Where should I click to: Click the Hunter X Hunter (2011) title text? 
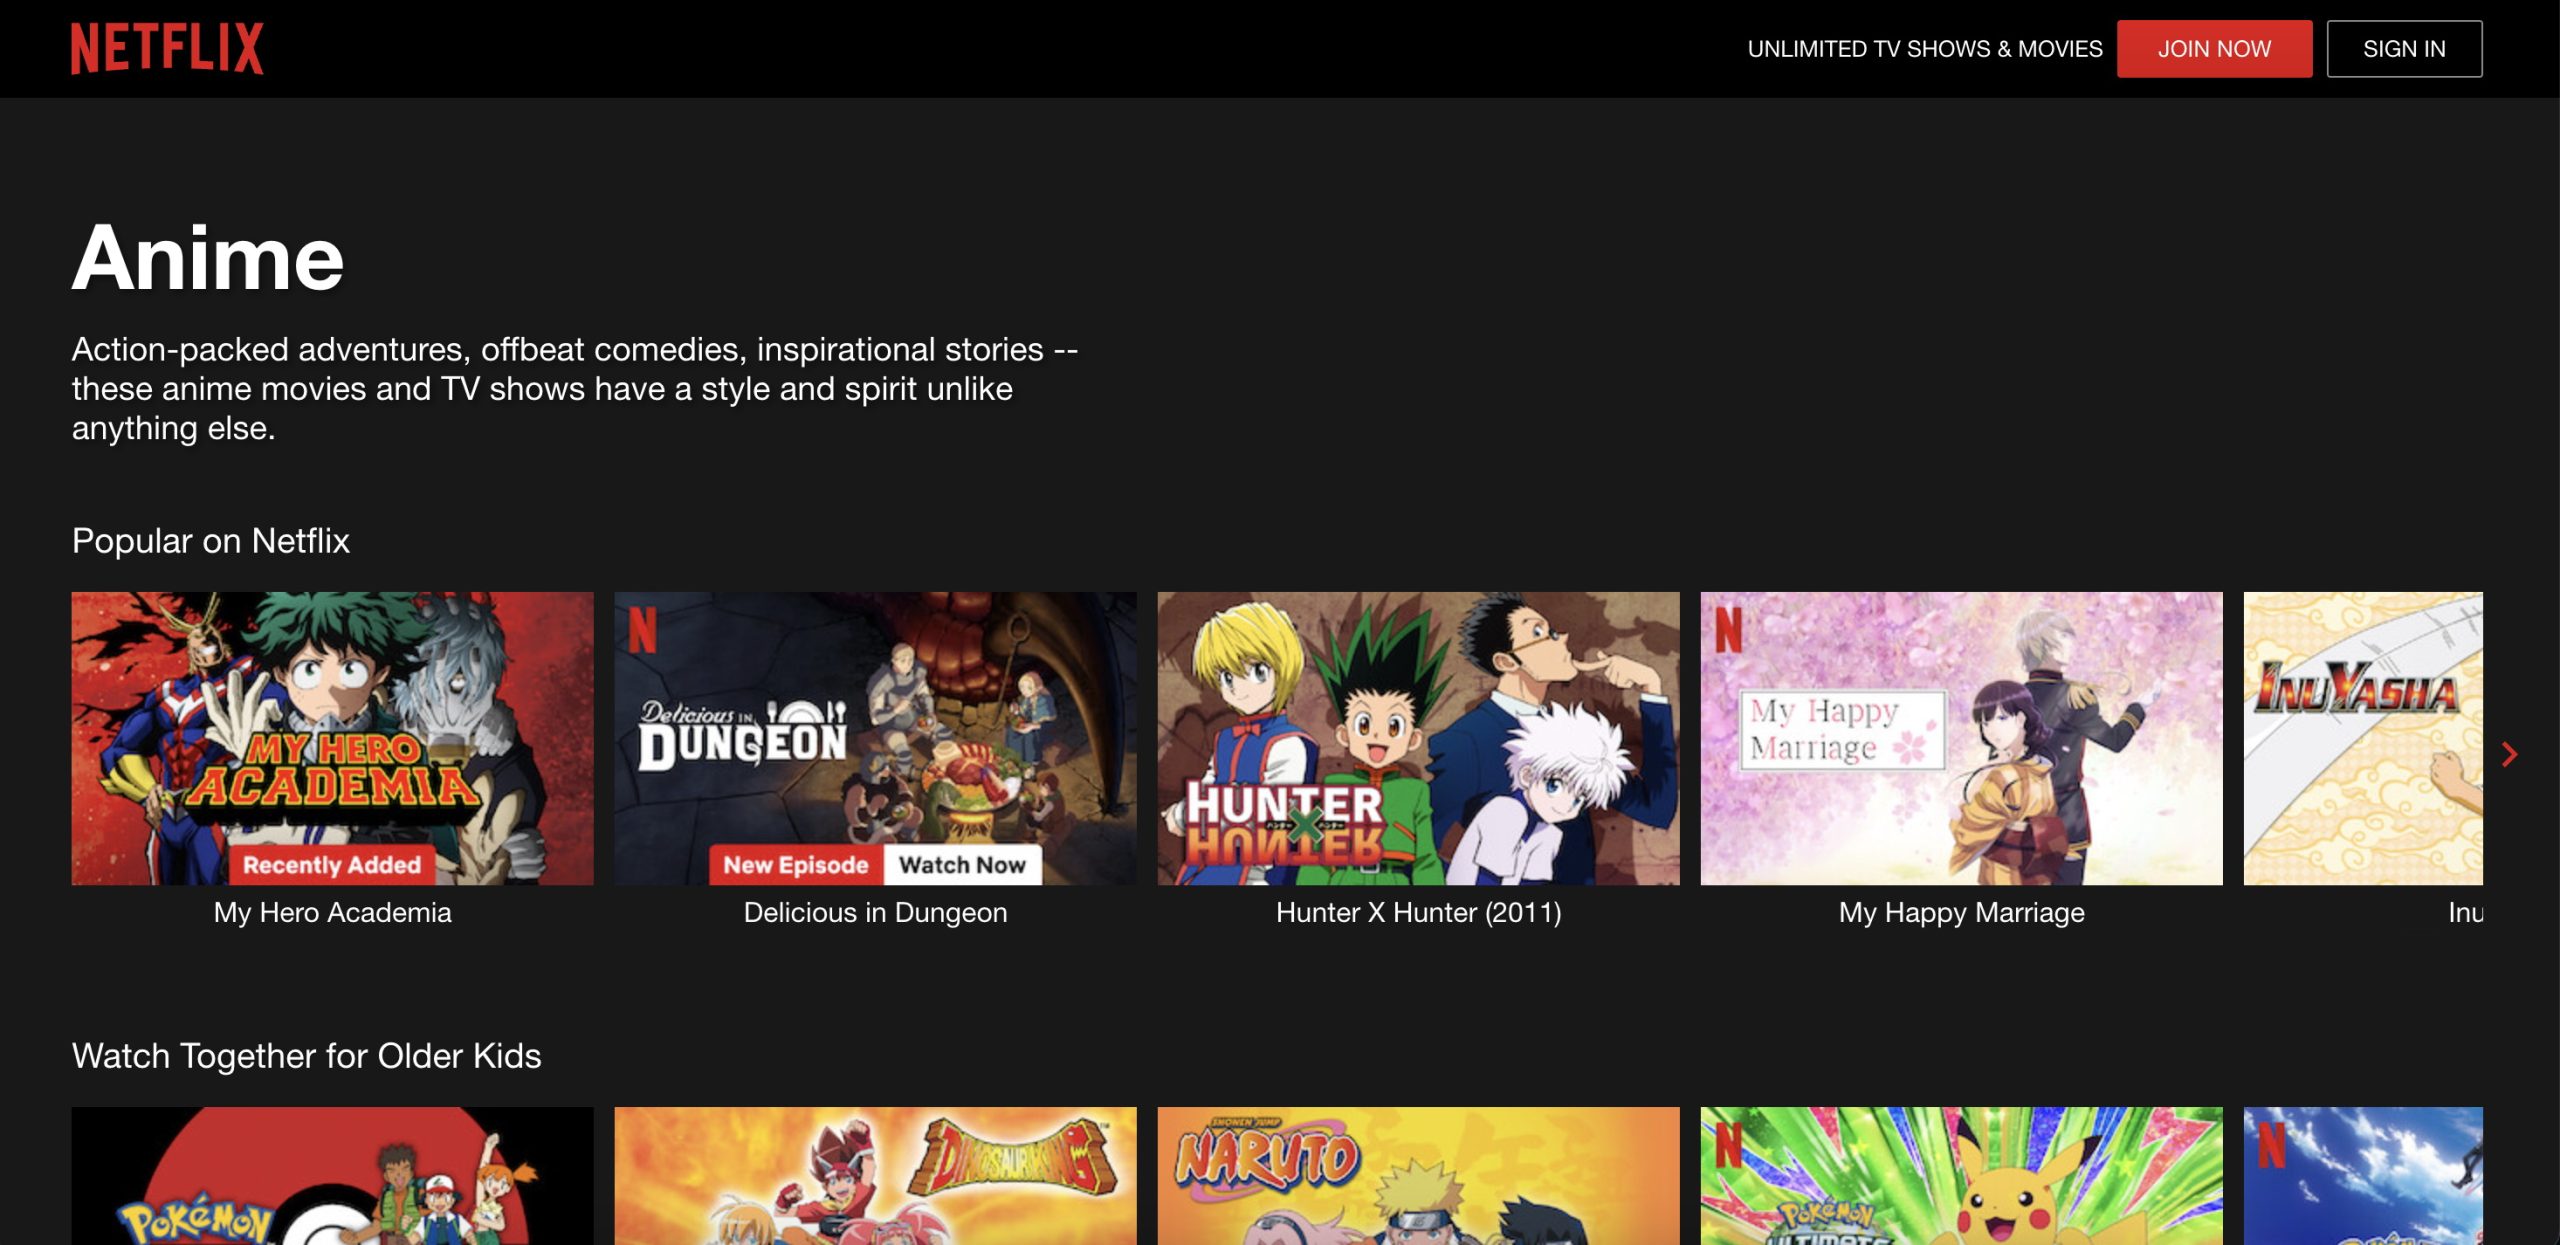(1418, 912)
